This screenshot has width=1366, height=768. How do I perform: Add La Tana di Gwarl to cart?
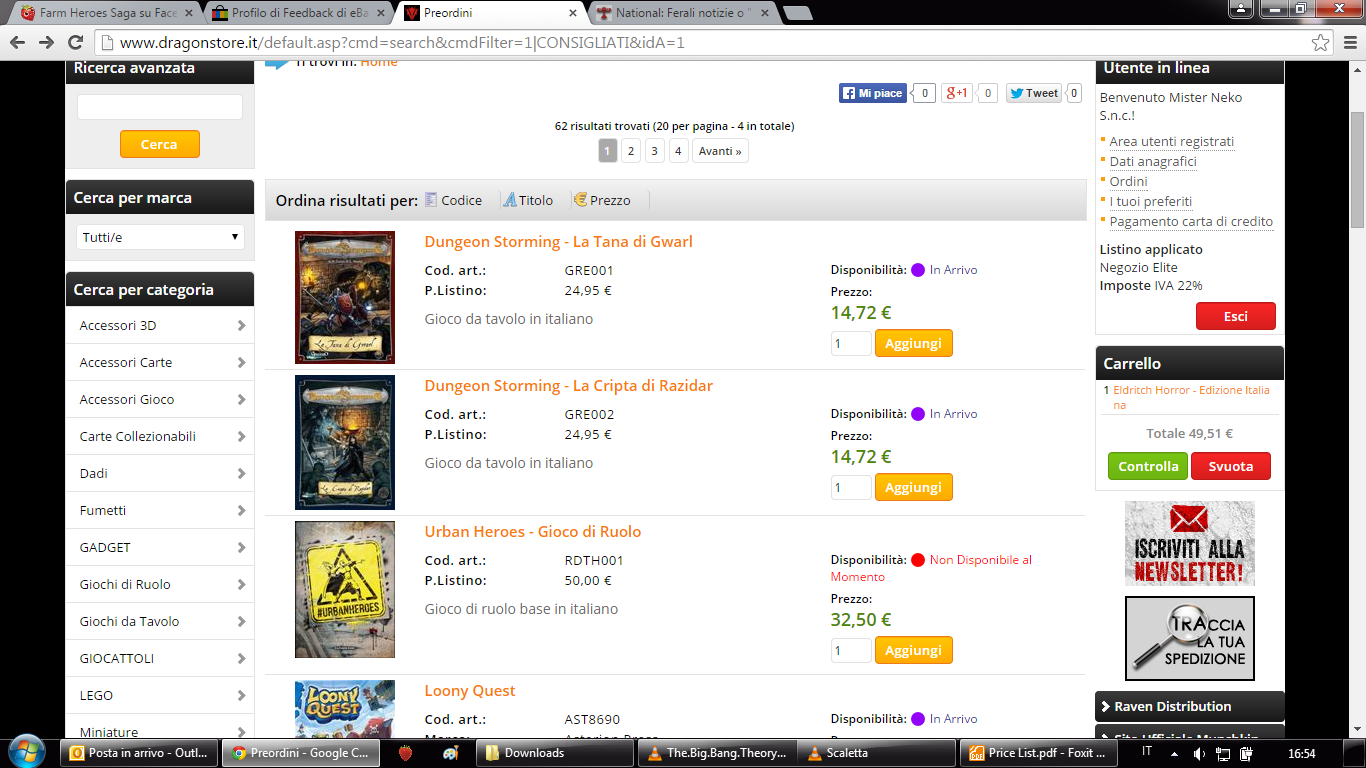(913, 343)
